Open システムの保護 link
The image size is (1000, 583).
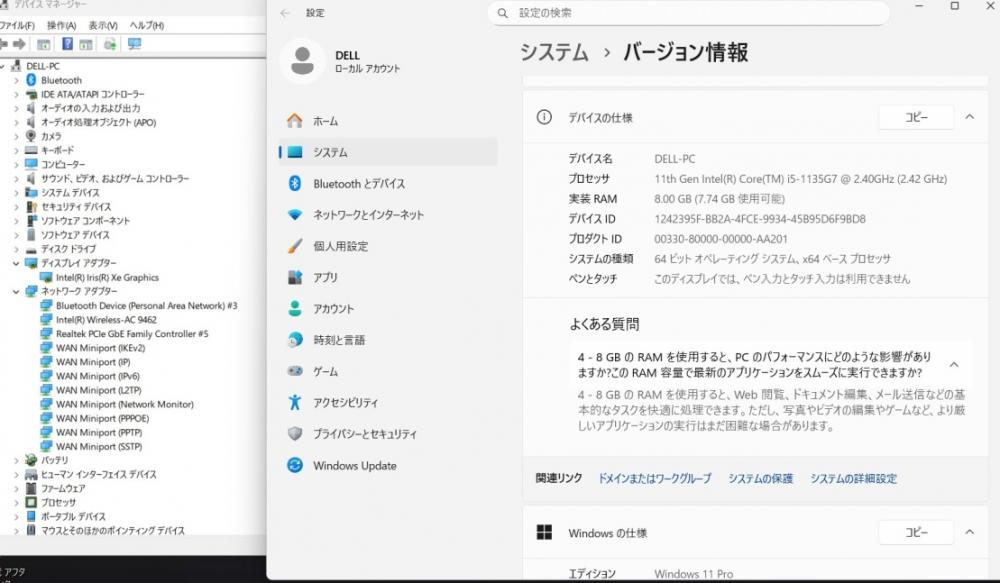pyautogui.click(x=760, y=478)
